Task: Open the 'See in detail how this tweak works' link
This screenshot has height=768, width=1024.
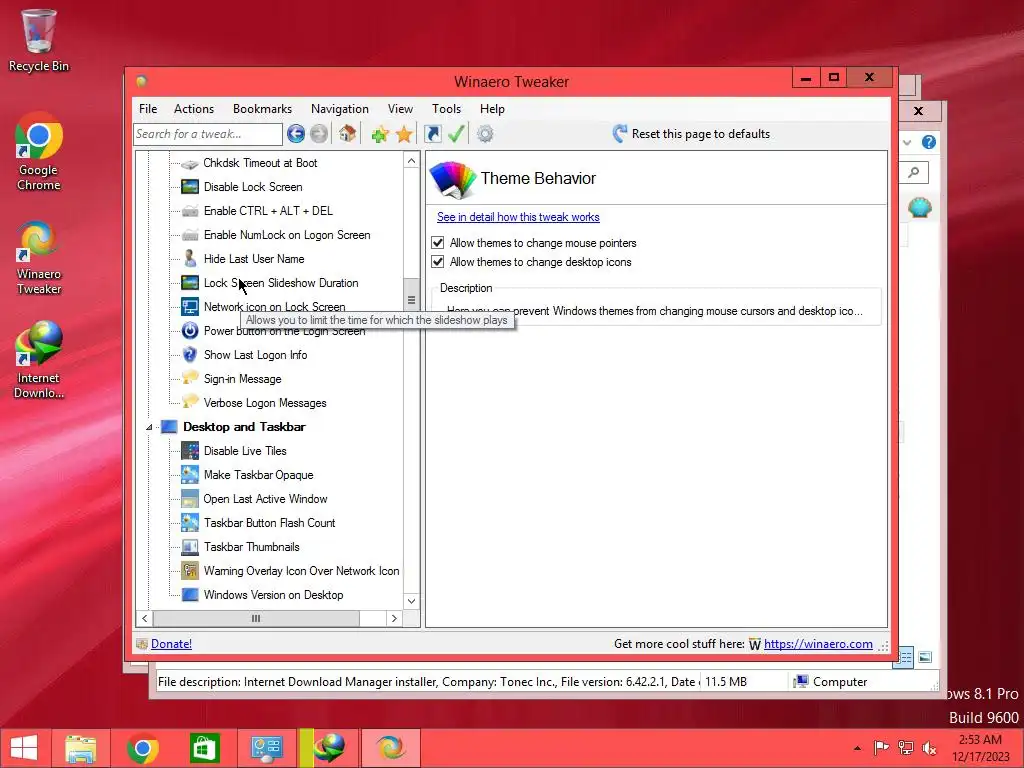Action: click(x=518, y=217)
